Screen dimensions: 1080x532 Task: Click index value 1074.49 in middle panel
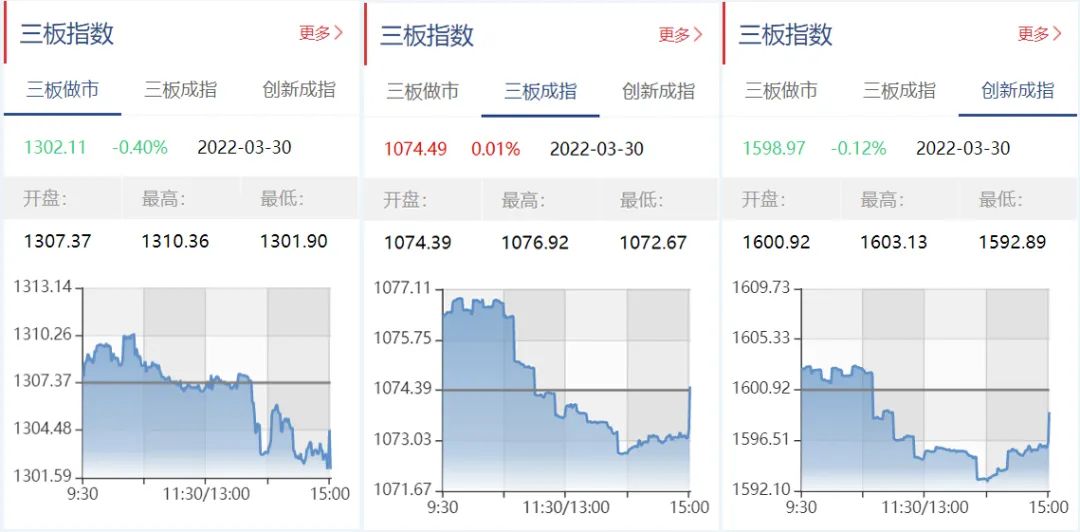(415, 148)
